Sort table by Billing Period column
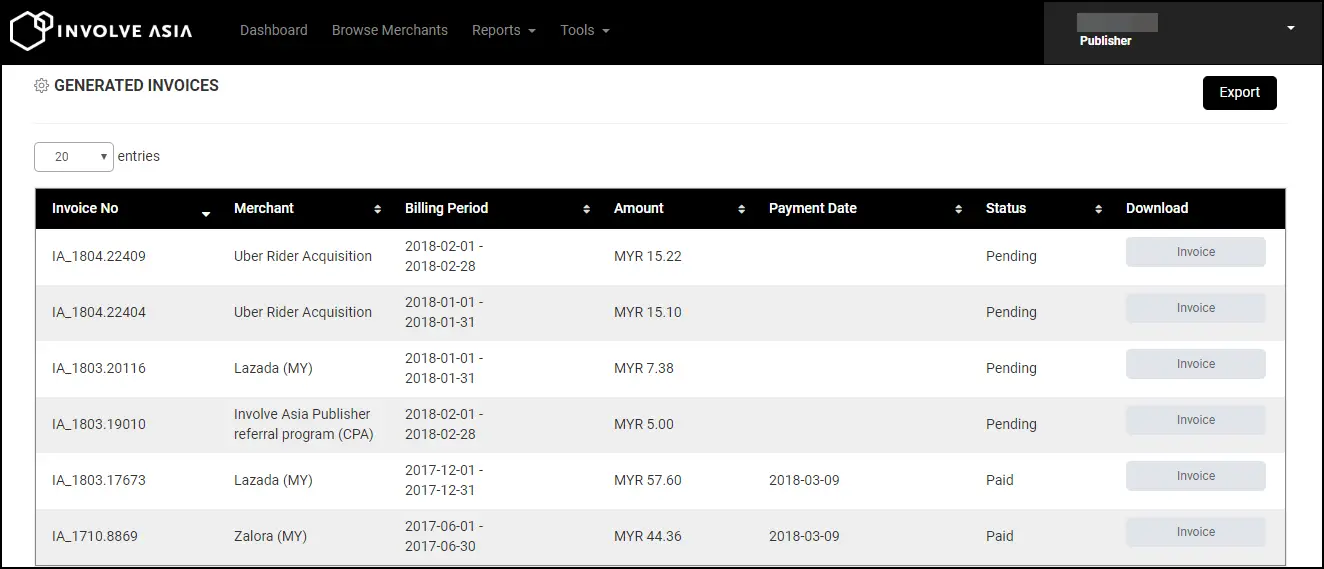The image size is (1324, 569). point(587,209)
